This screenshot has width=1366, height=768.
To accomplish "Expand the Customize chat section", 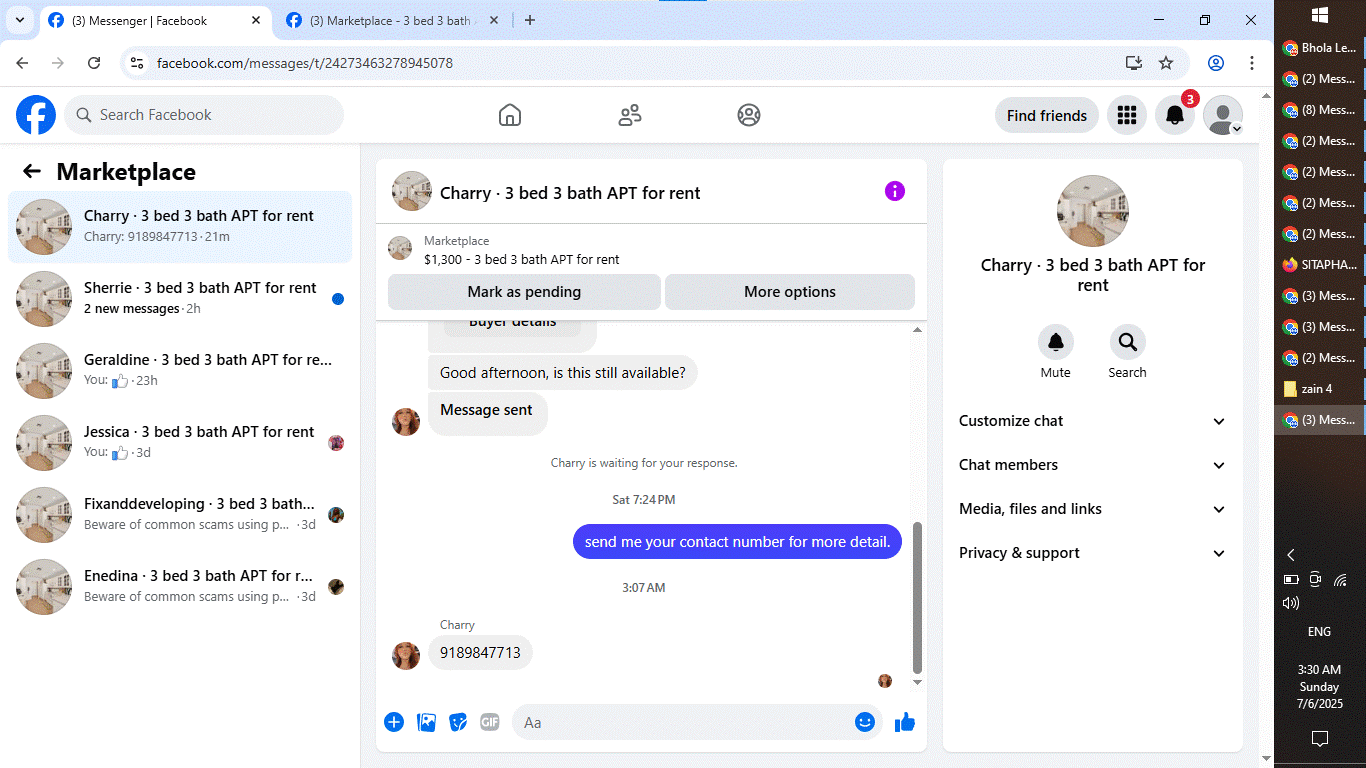I will point(1092,421).
